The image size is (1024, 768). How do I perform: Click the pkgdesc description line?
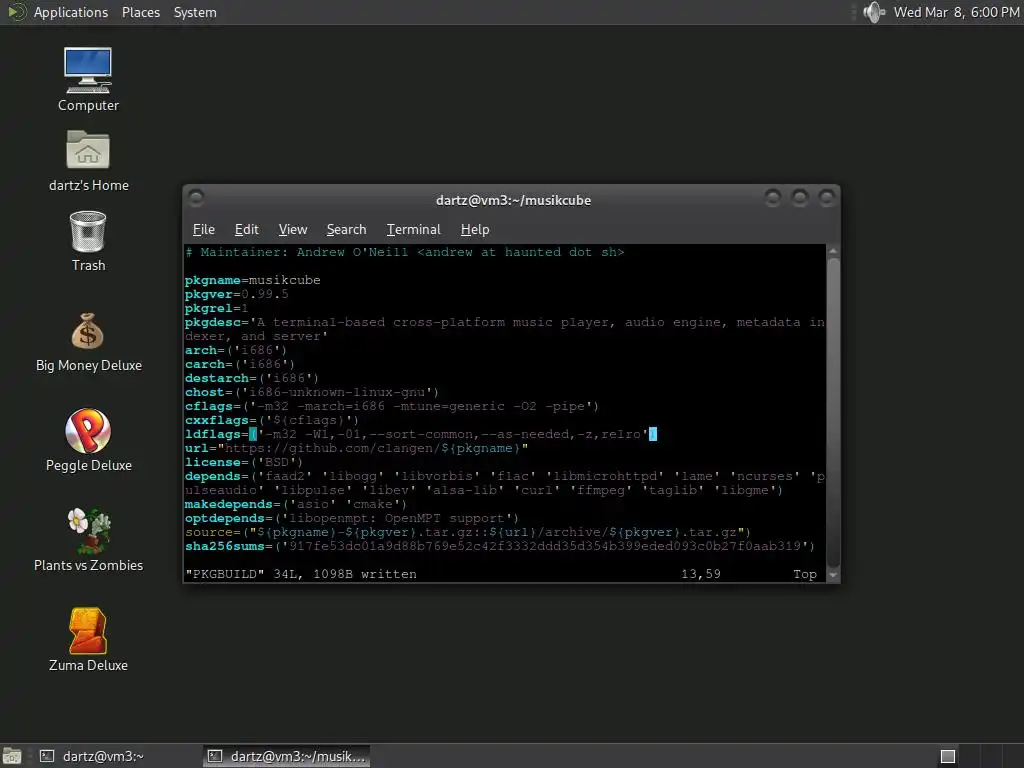click(504, 329)
